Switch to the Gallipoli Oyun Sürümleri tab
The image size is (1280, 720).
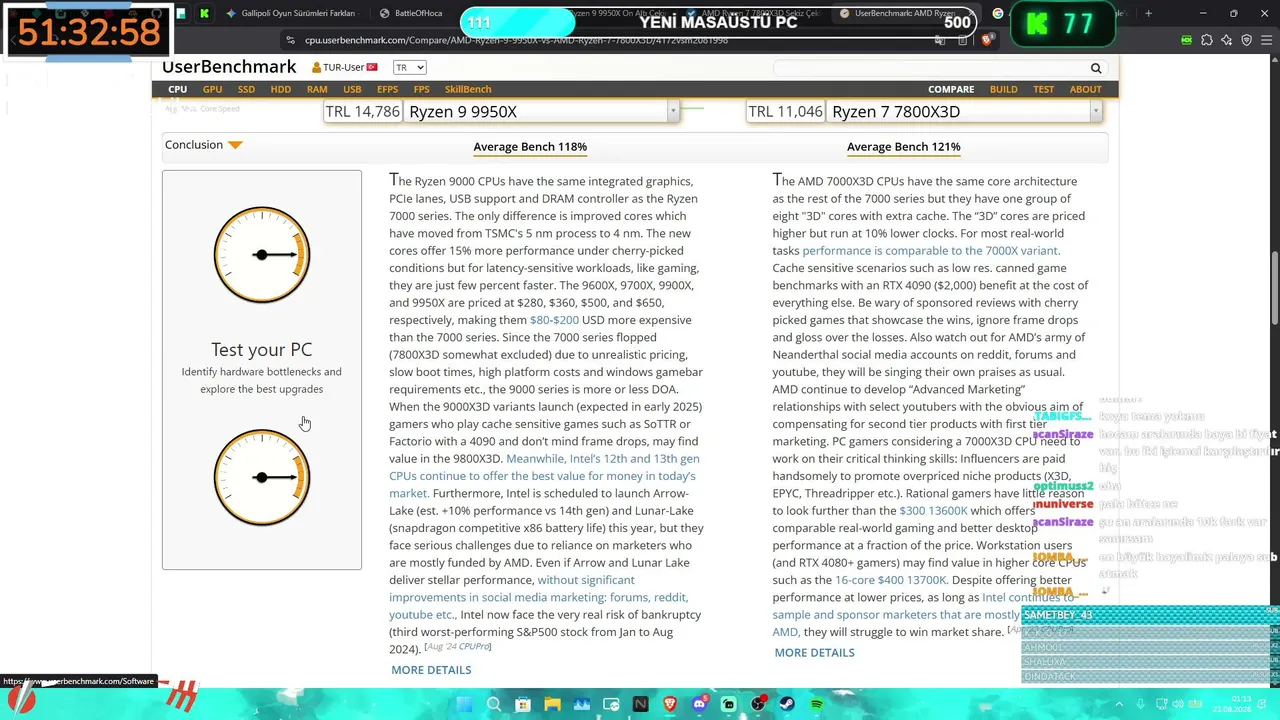pyautogui.click(x=290, y=13)
